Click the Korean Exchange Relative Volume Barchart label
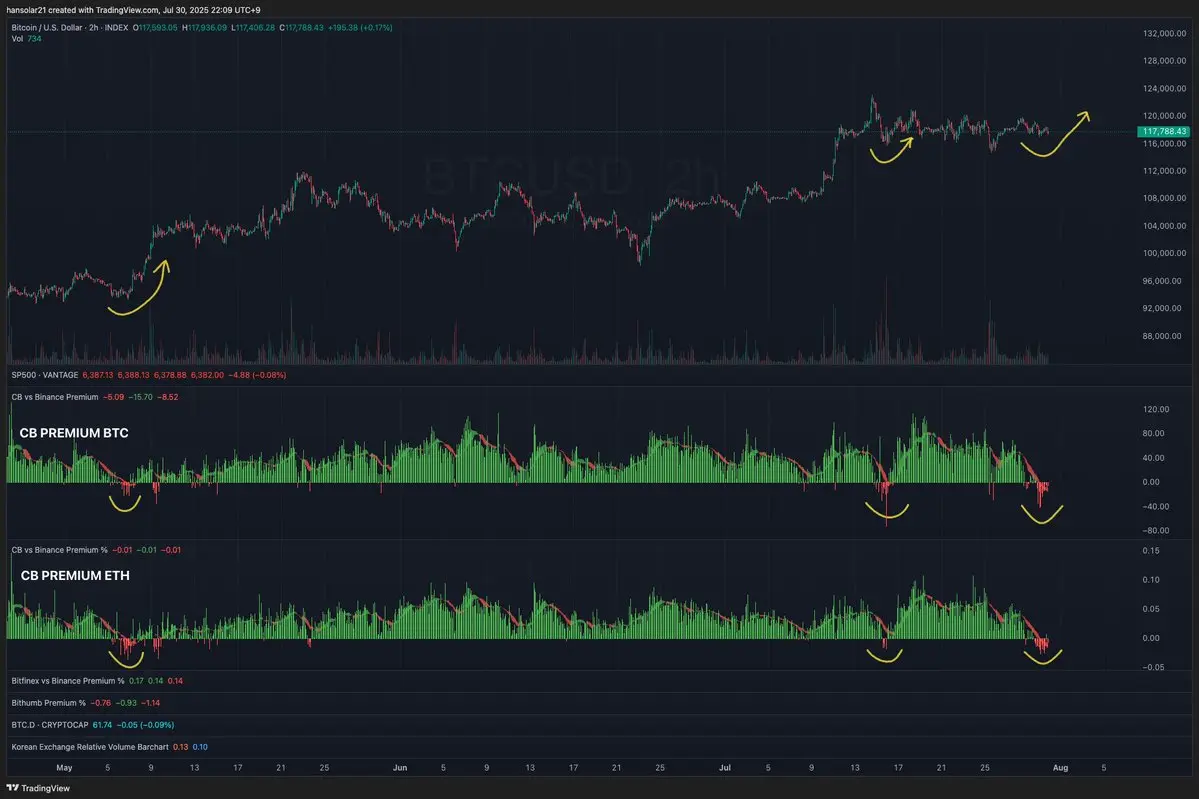This screenshot has width=1199, height=799. 90,747
